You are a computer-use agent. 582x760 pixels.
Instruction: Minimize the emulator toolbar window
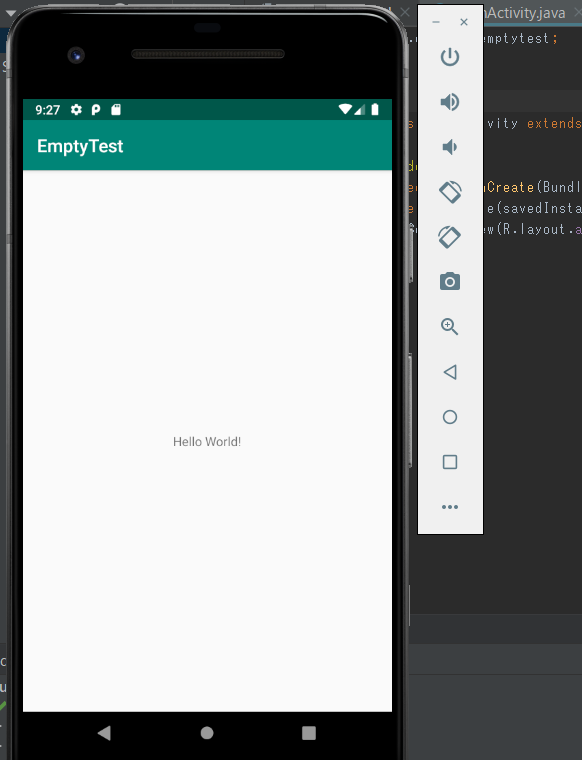436,22
